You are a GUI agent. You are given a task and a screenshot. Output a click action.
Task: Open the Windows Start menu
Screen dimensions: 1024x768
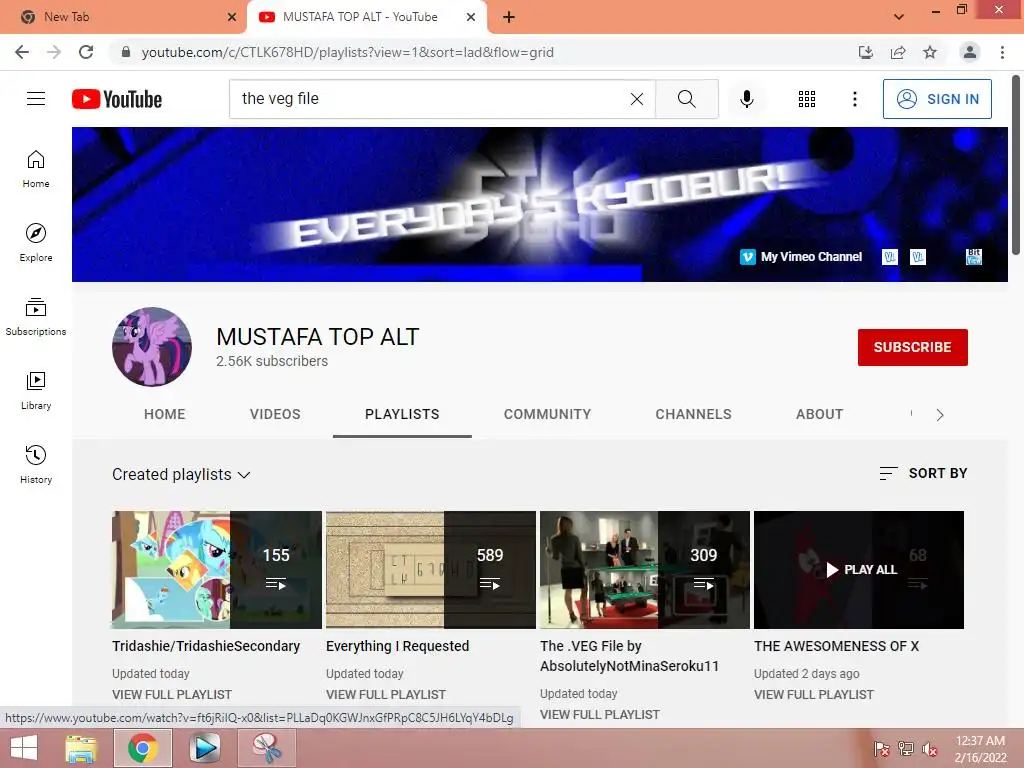(24, 748)
